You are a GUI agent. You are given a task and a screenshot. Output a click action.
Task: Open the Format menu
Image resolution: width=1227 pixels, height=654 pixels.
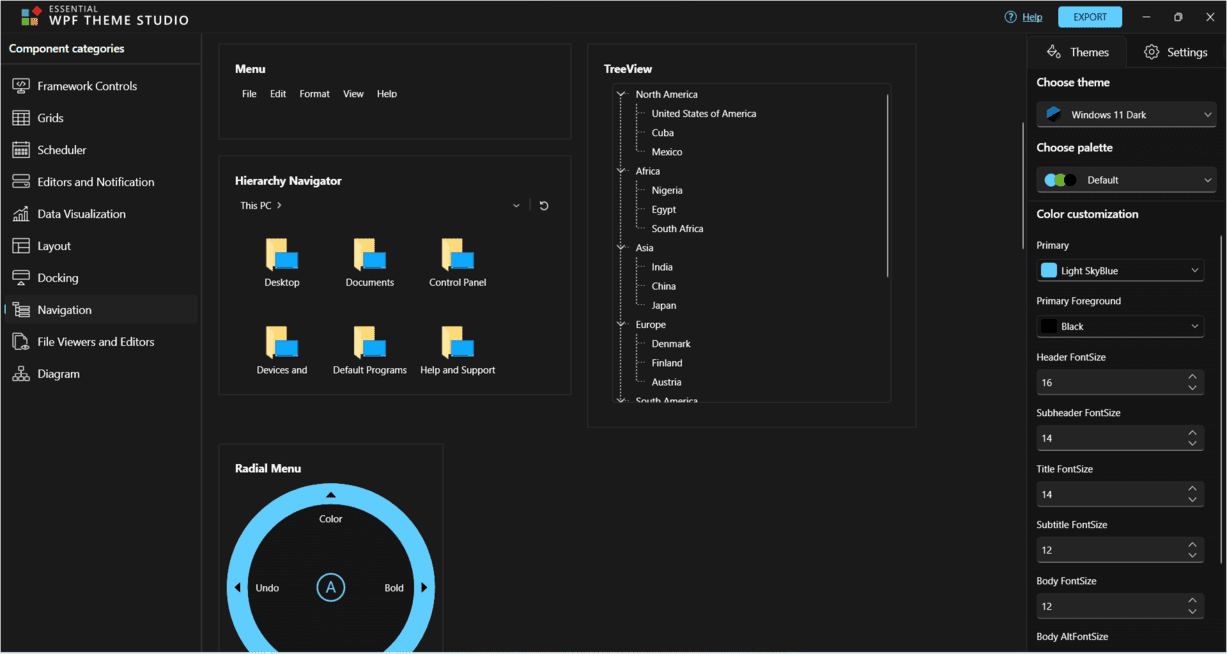(314, 94)
